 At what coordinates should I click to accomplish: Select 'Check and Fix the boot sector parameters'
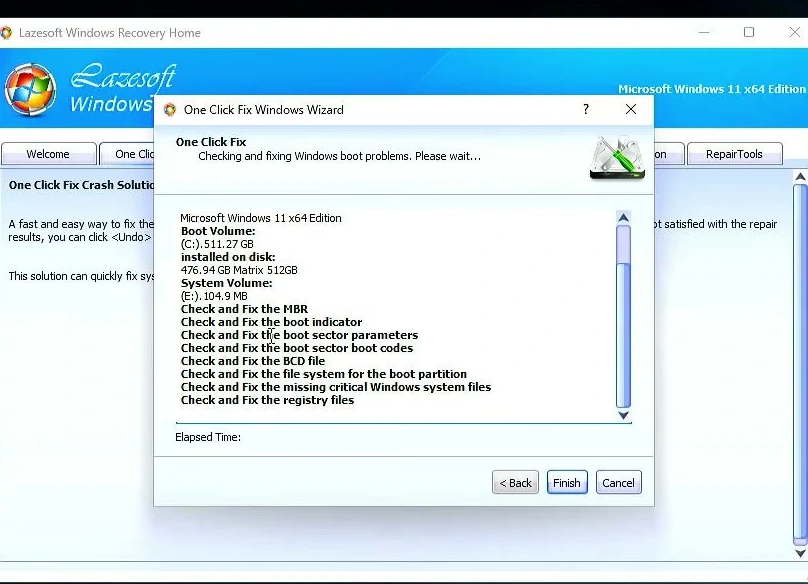click(x=299, y=335)
